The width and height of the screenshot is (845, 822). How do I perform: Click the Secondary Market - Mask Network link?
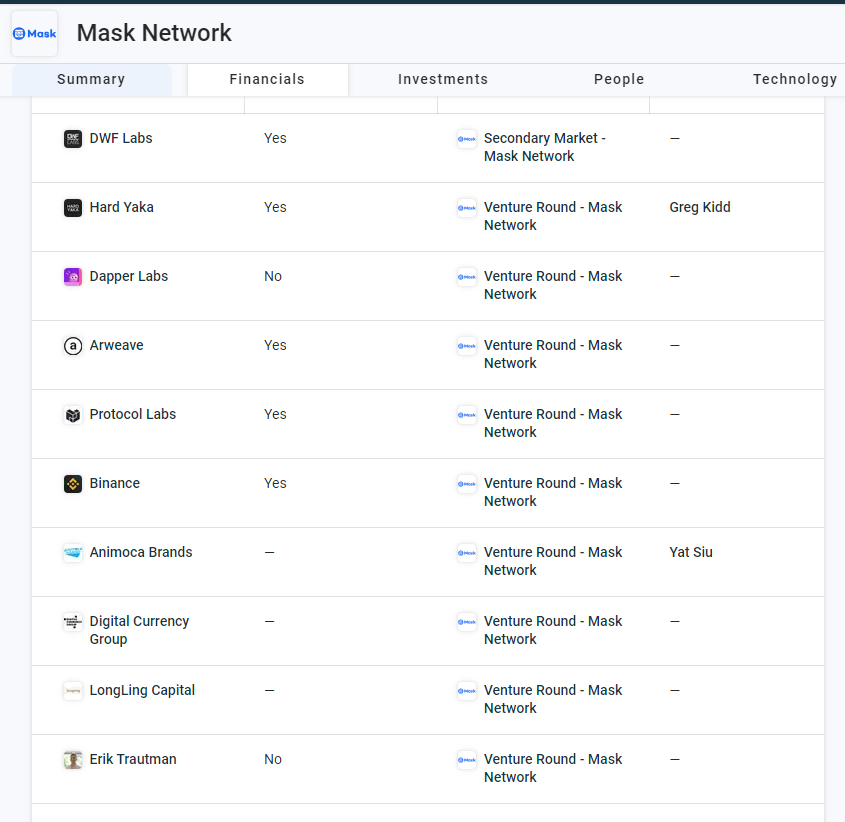(544, 147)
